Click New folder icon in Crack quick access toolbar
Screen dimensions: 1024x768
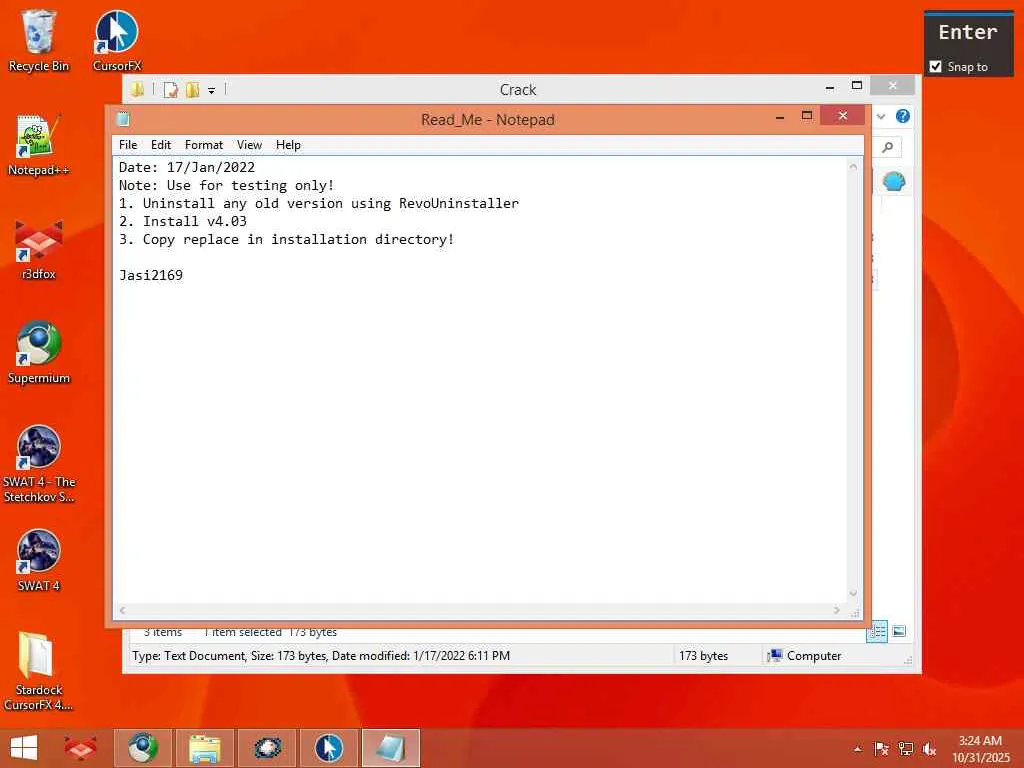click(193, 89)
